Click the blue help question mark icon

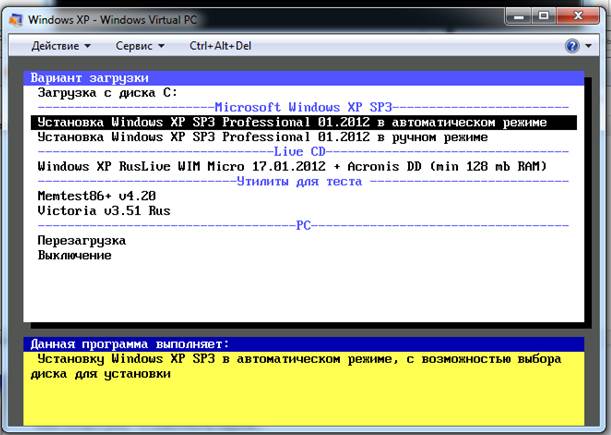572,46
